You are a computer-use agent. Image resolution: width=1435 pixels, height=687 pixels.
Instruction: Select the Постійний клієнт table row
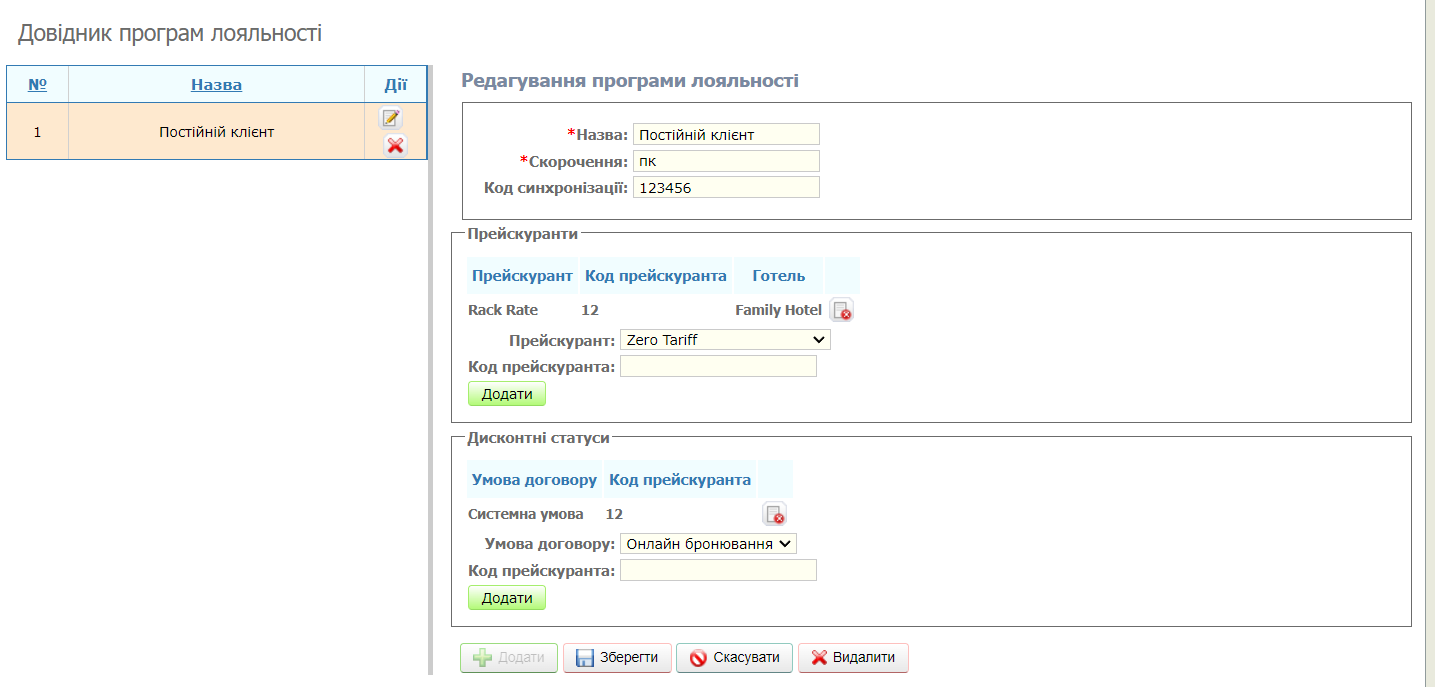pos(216,132)
